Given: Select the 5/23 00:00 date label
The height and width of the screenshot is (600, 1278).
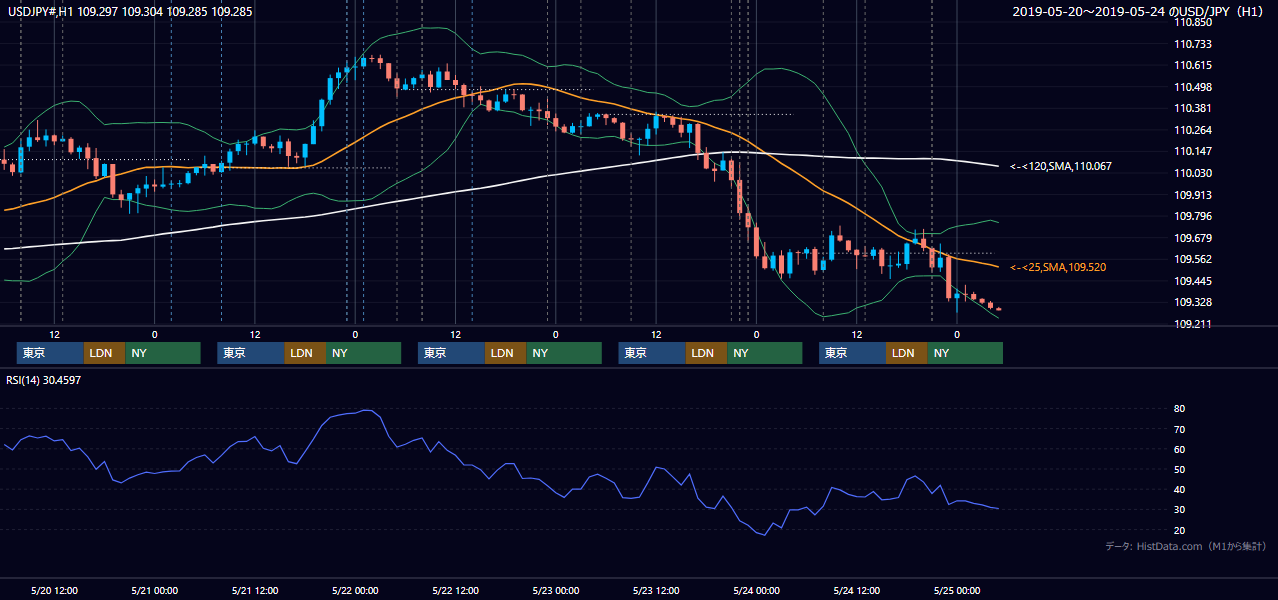Looking at the screenshot, I should click(555, 590).
